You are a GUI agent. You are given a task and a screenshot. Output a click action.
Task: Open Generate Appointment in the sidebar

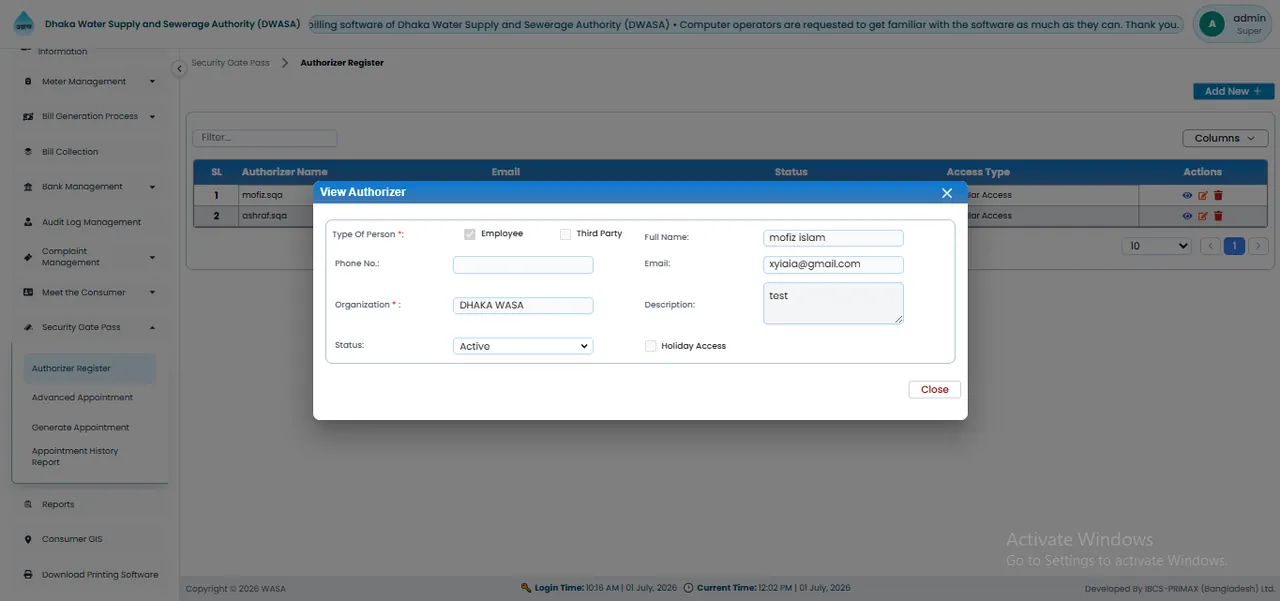click(80, 428)
